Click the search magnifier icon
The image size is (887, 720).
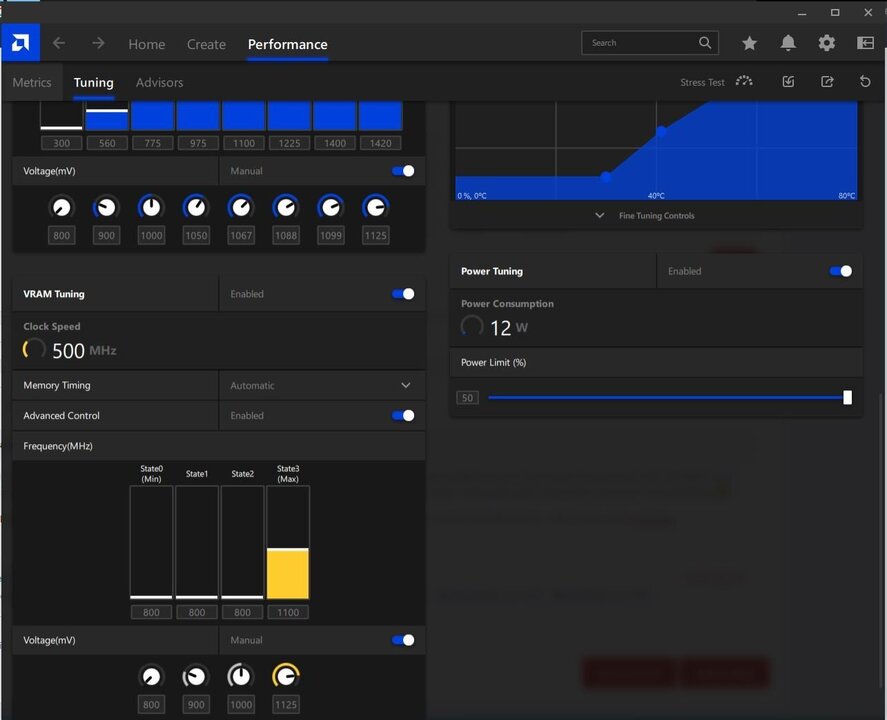click(705, 43)
